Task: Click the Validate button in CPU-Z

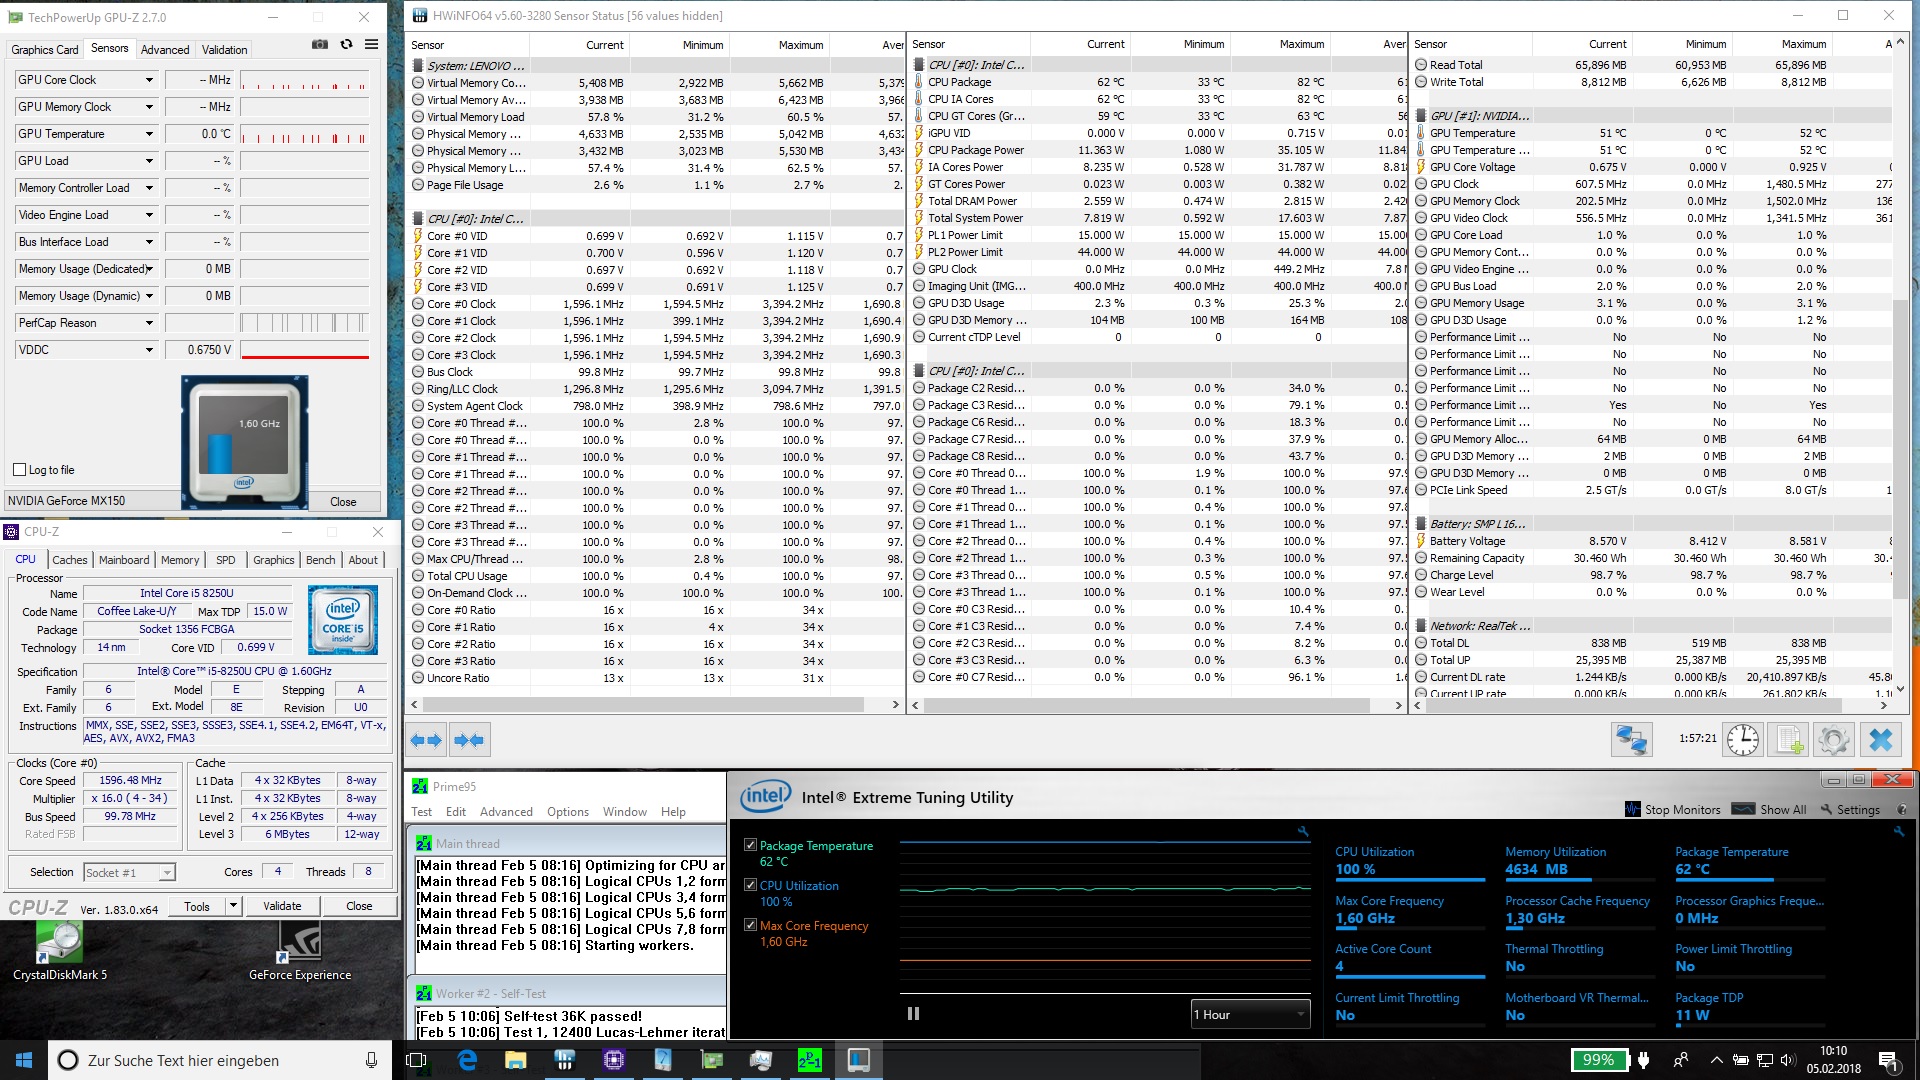Action: pos(282,906)
